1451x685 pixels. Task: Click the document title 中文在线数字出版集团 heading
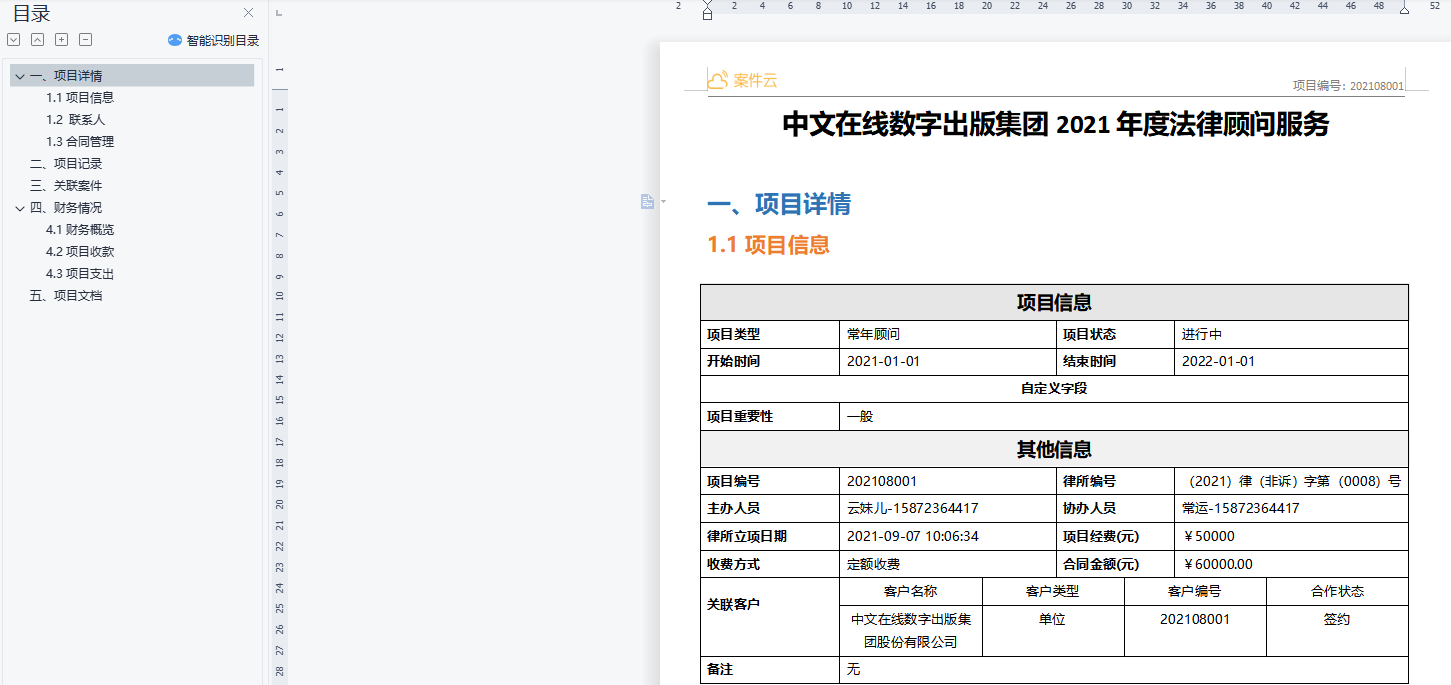(1055, 125)
